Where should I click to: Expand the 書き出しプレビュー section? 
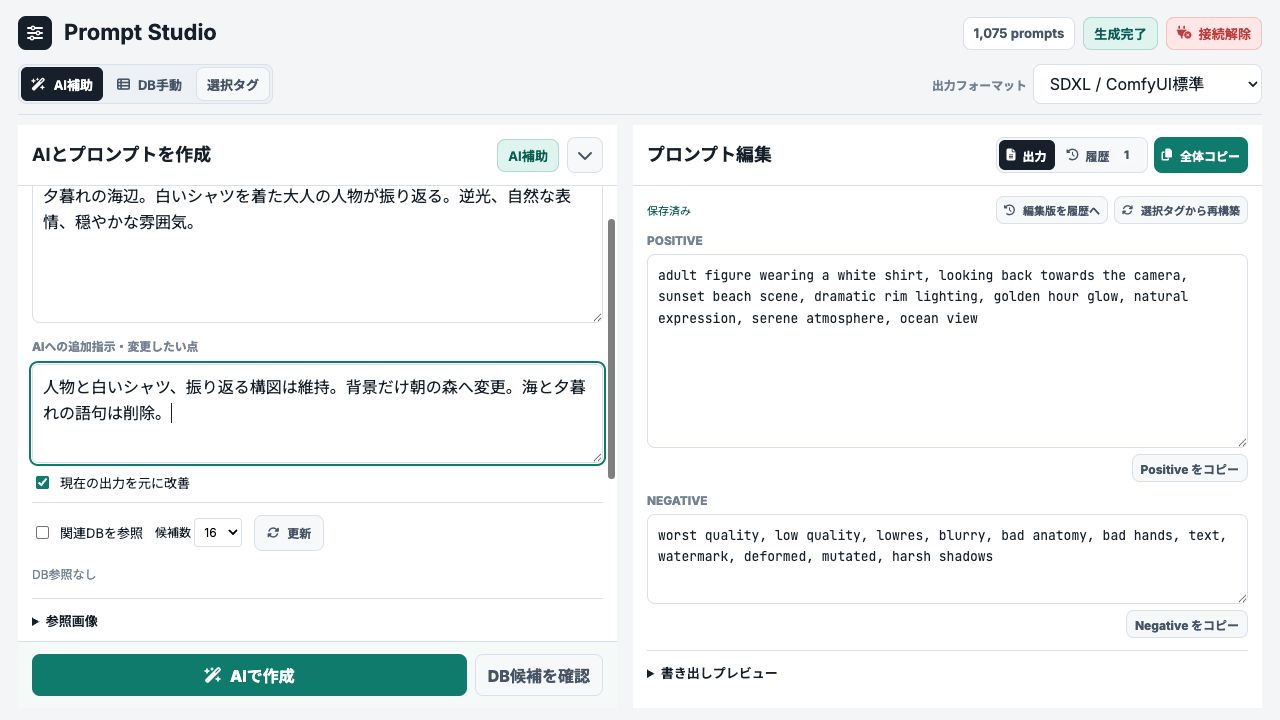point(712,673)
